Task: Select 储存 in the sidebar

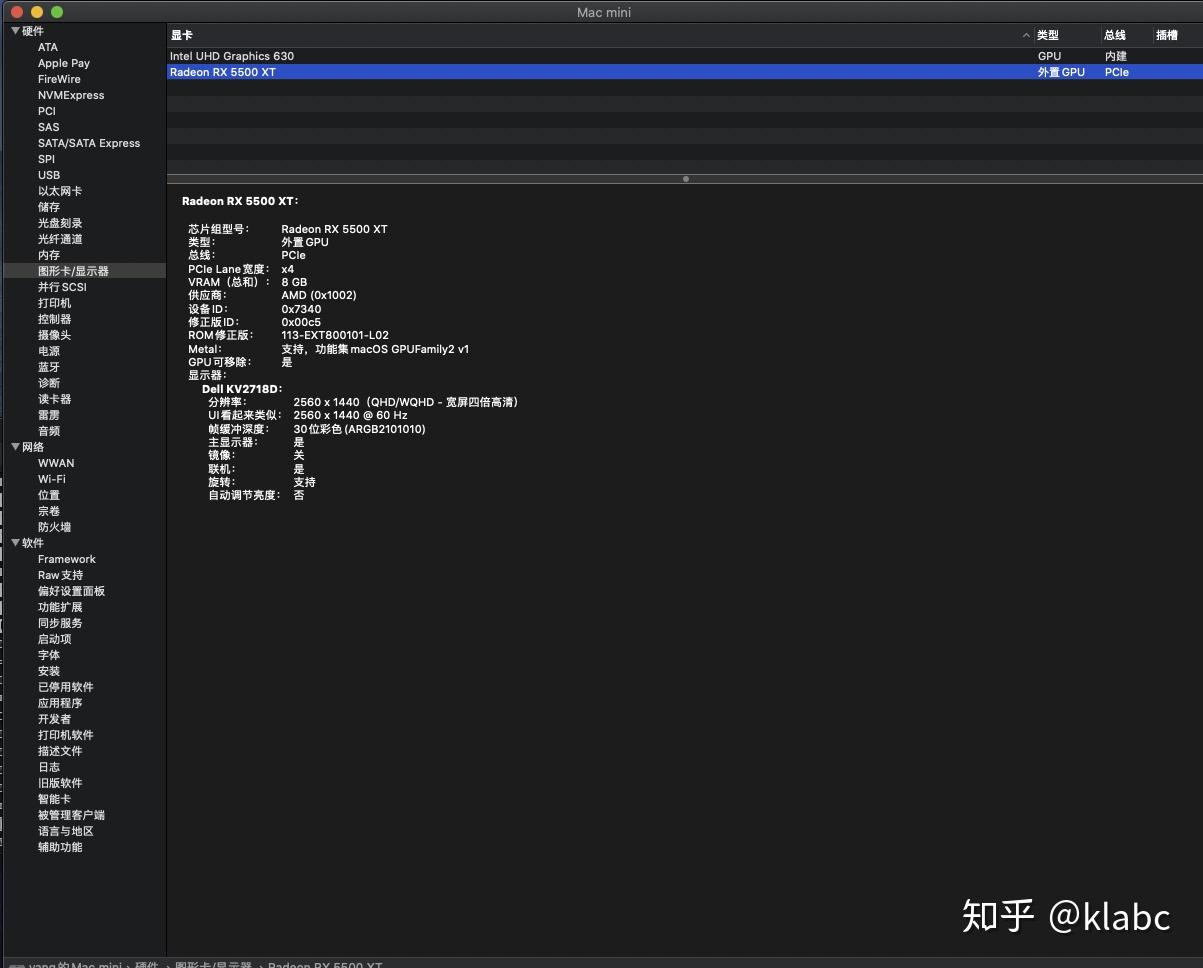Action: [48, 207]
